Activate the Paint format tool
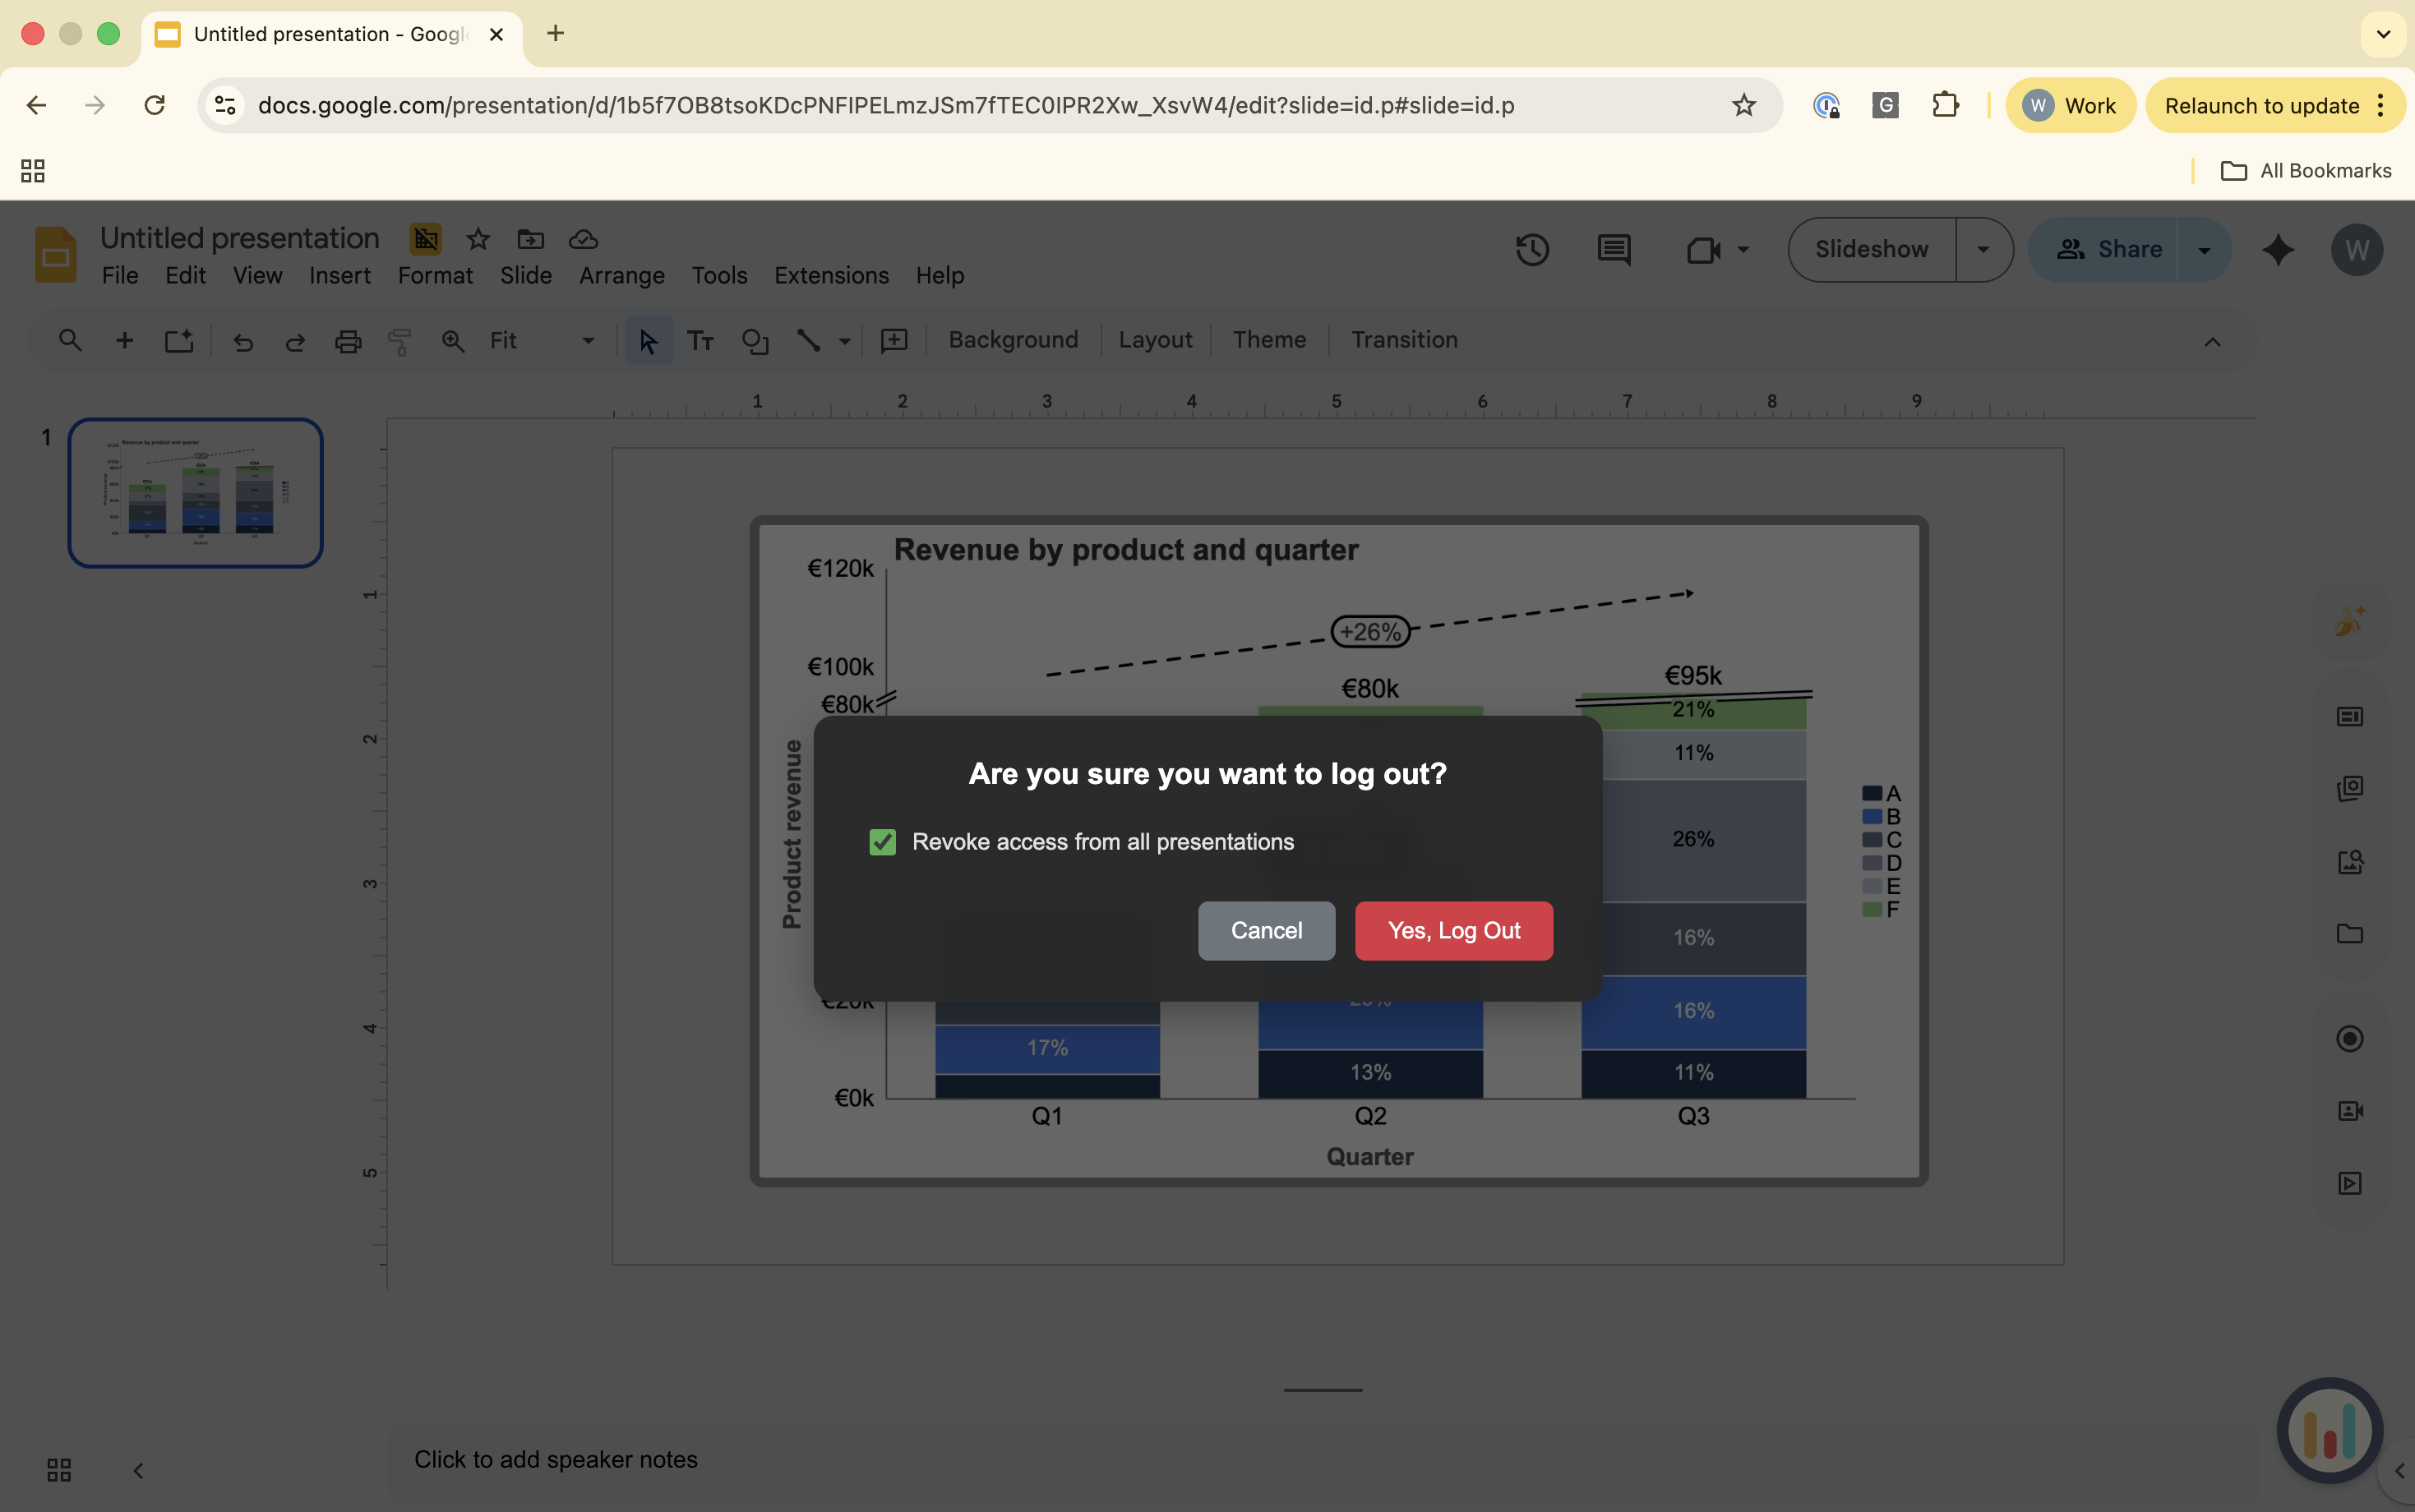Image resolution: width=2415 pixels, height=1512 pixels. (399, 341)
